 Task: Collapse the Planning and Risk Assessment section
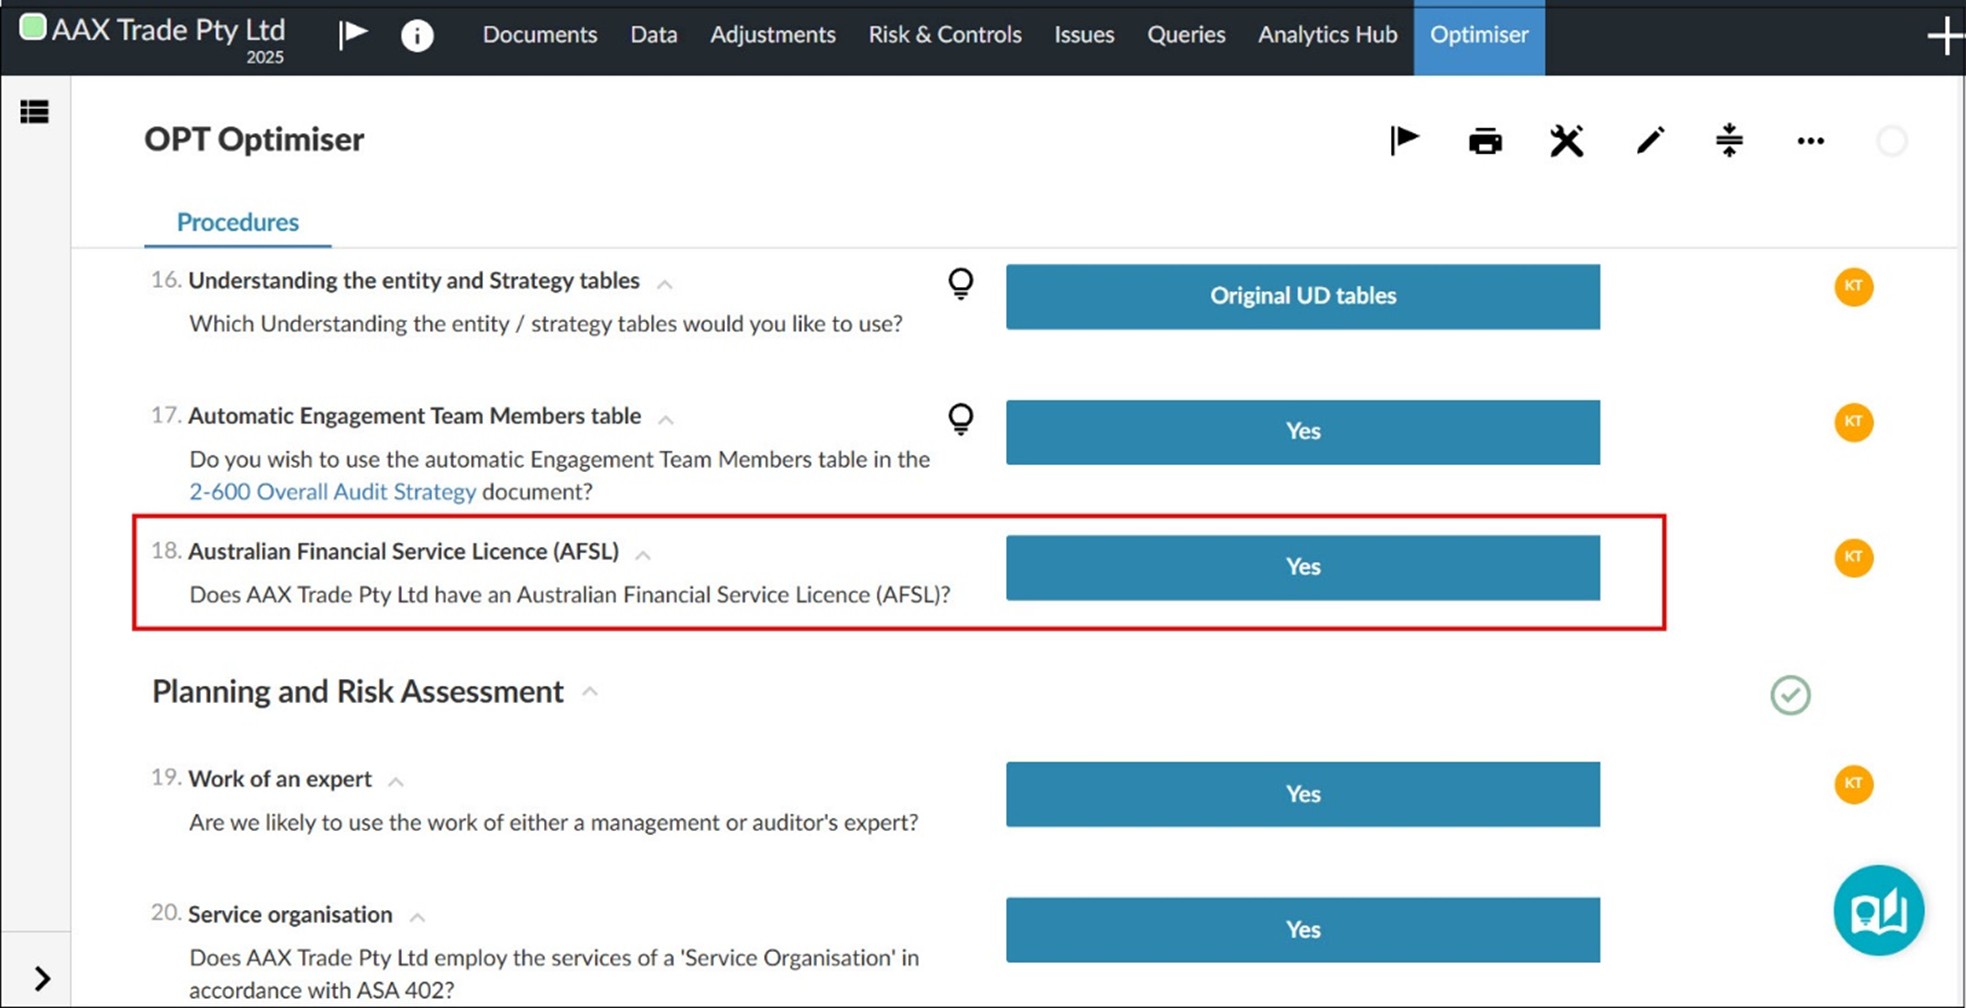tap(590, 691)
